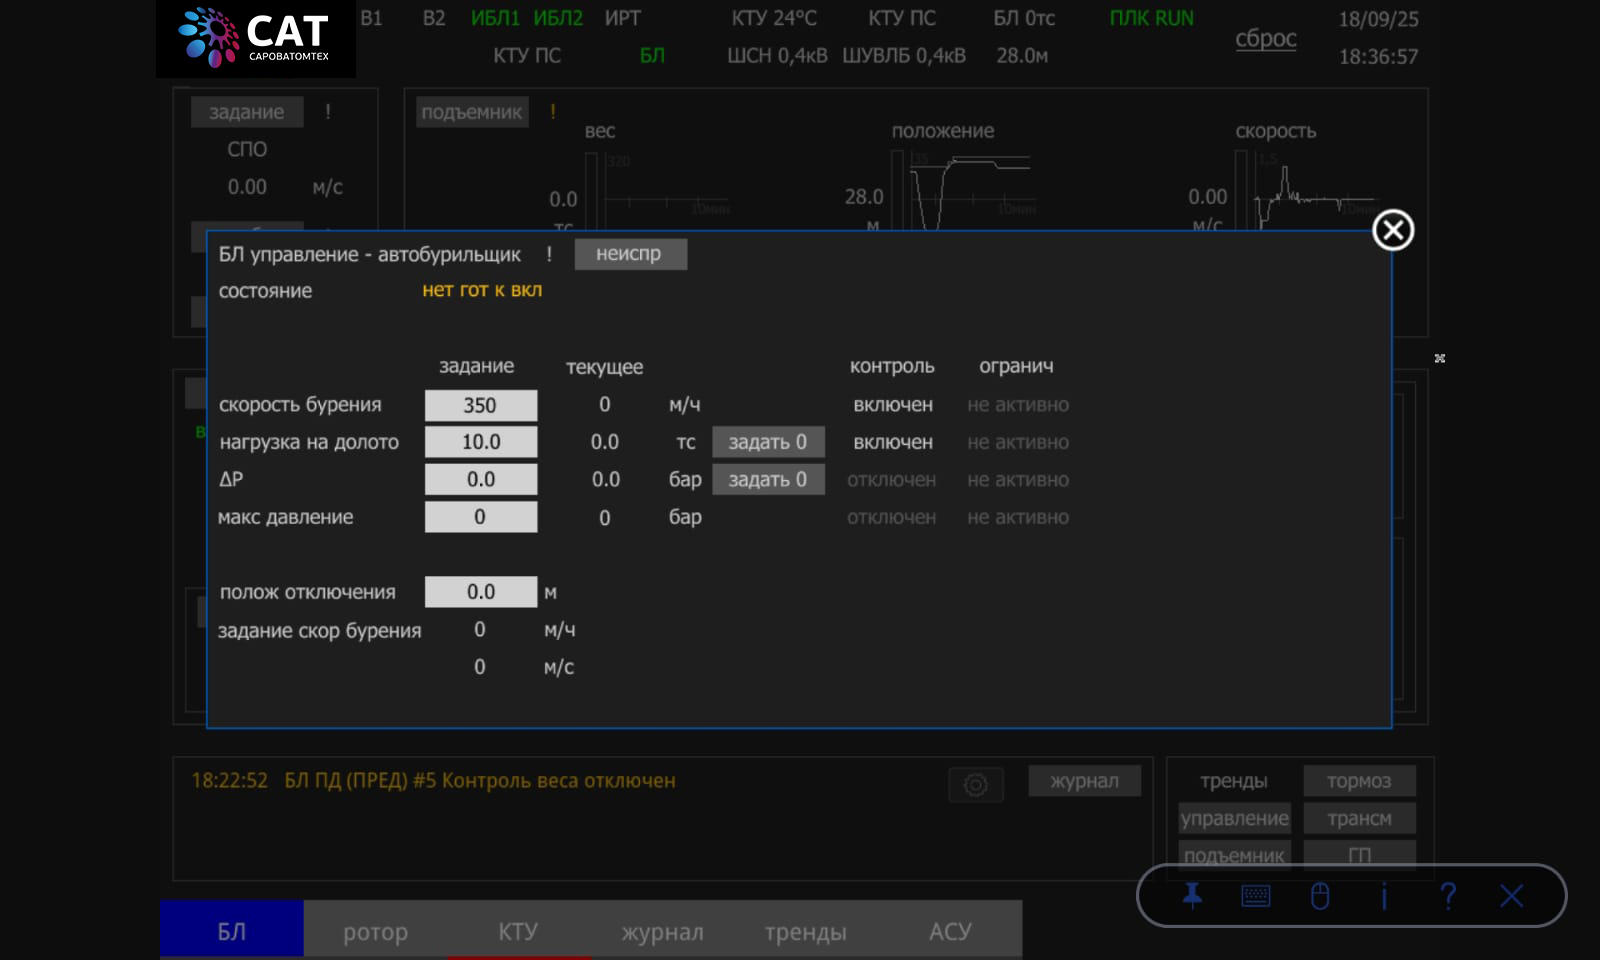1600x960 pixels.
Task: Open help question mark icon
Action: [x=1448, y=895]
